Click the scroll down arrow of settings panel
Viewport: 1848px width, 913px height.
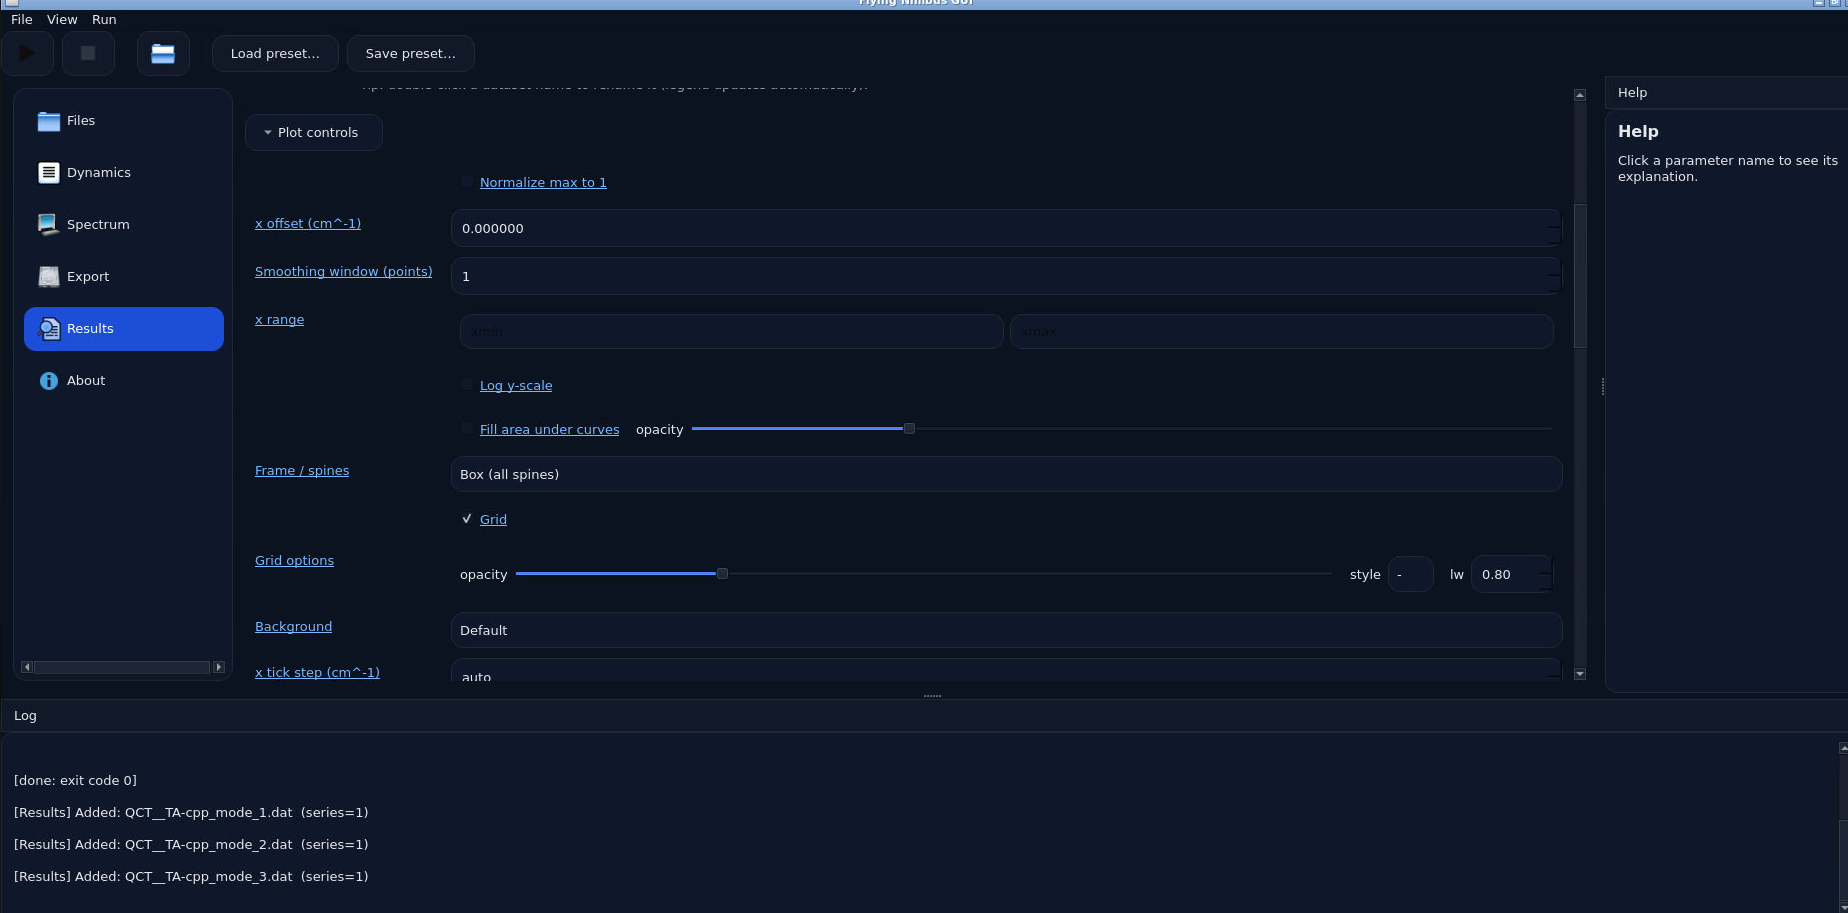pyautogui.click(x=1580, y=674)
